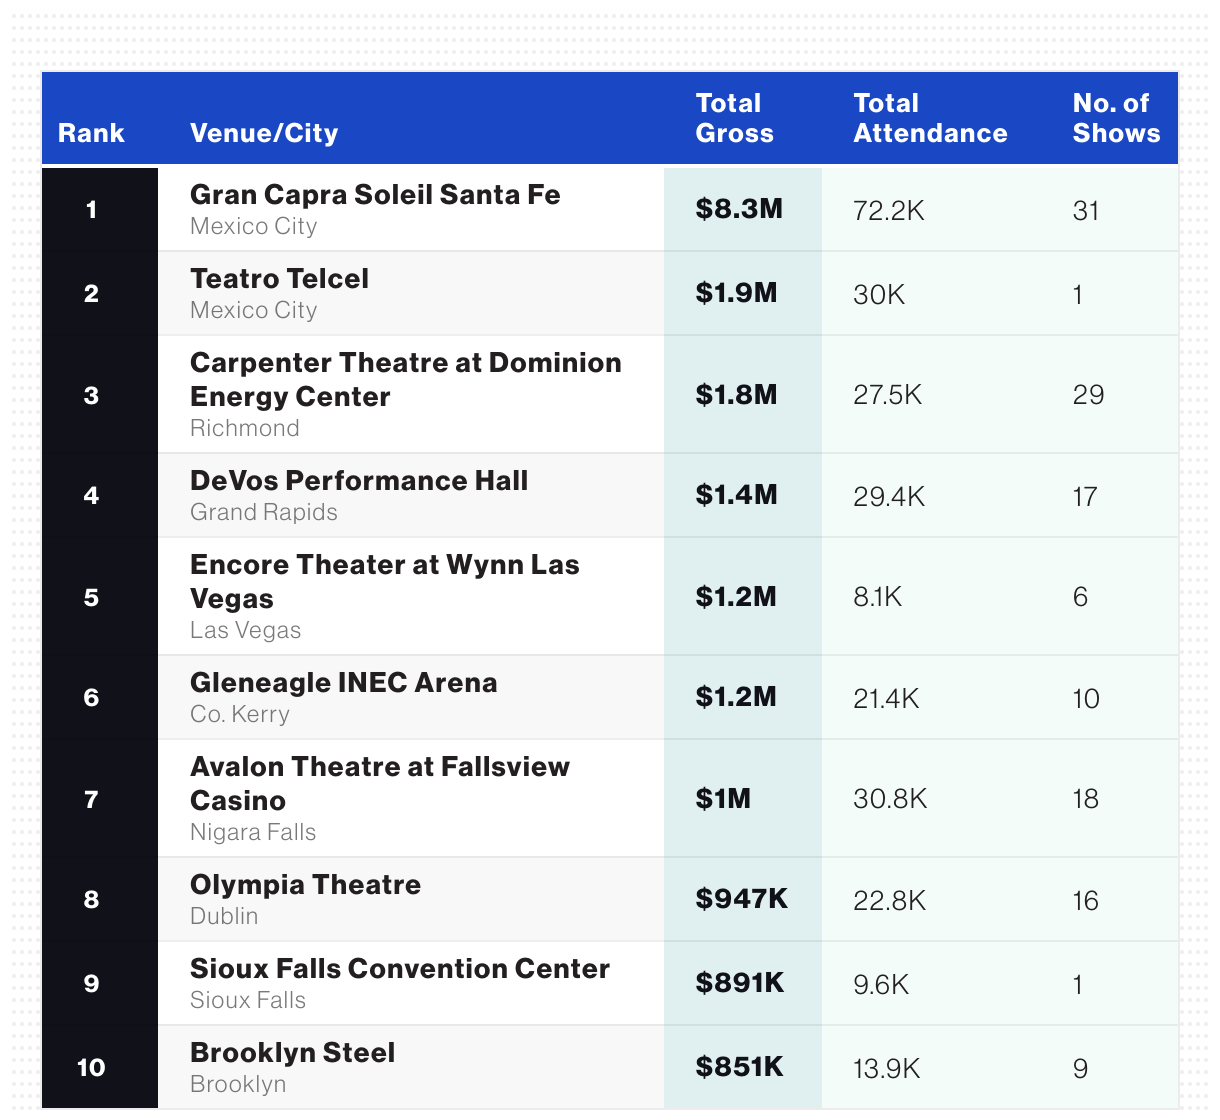Select the shows count for Encore Theater
The height and width of the screenshot is (1120, 1220).
(x=1080, y=597)
